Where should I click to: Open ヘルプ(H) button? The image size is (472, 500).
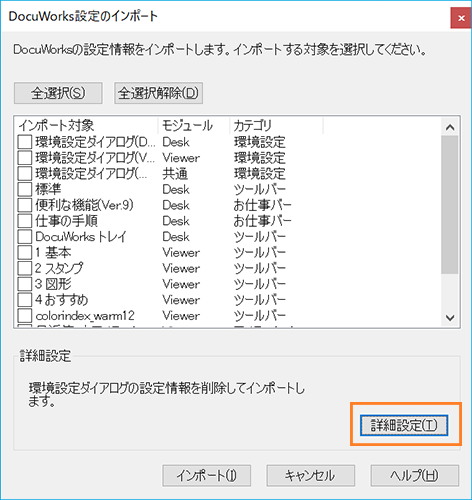coord(415,475)
